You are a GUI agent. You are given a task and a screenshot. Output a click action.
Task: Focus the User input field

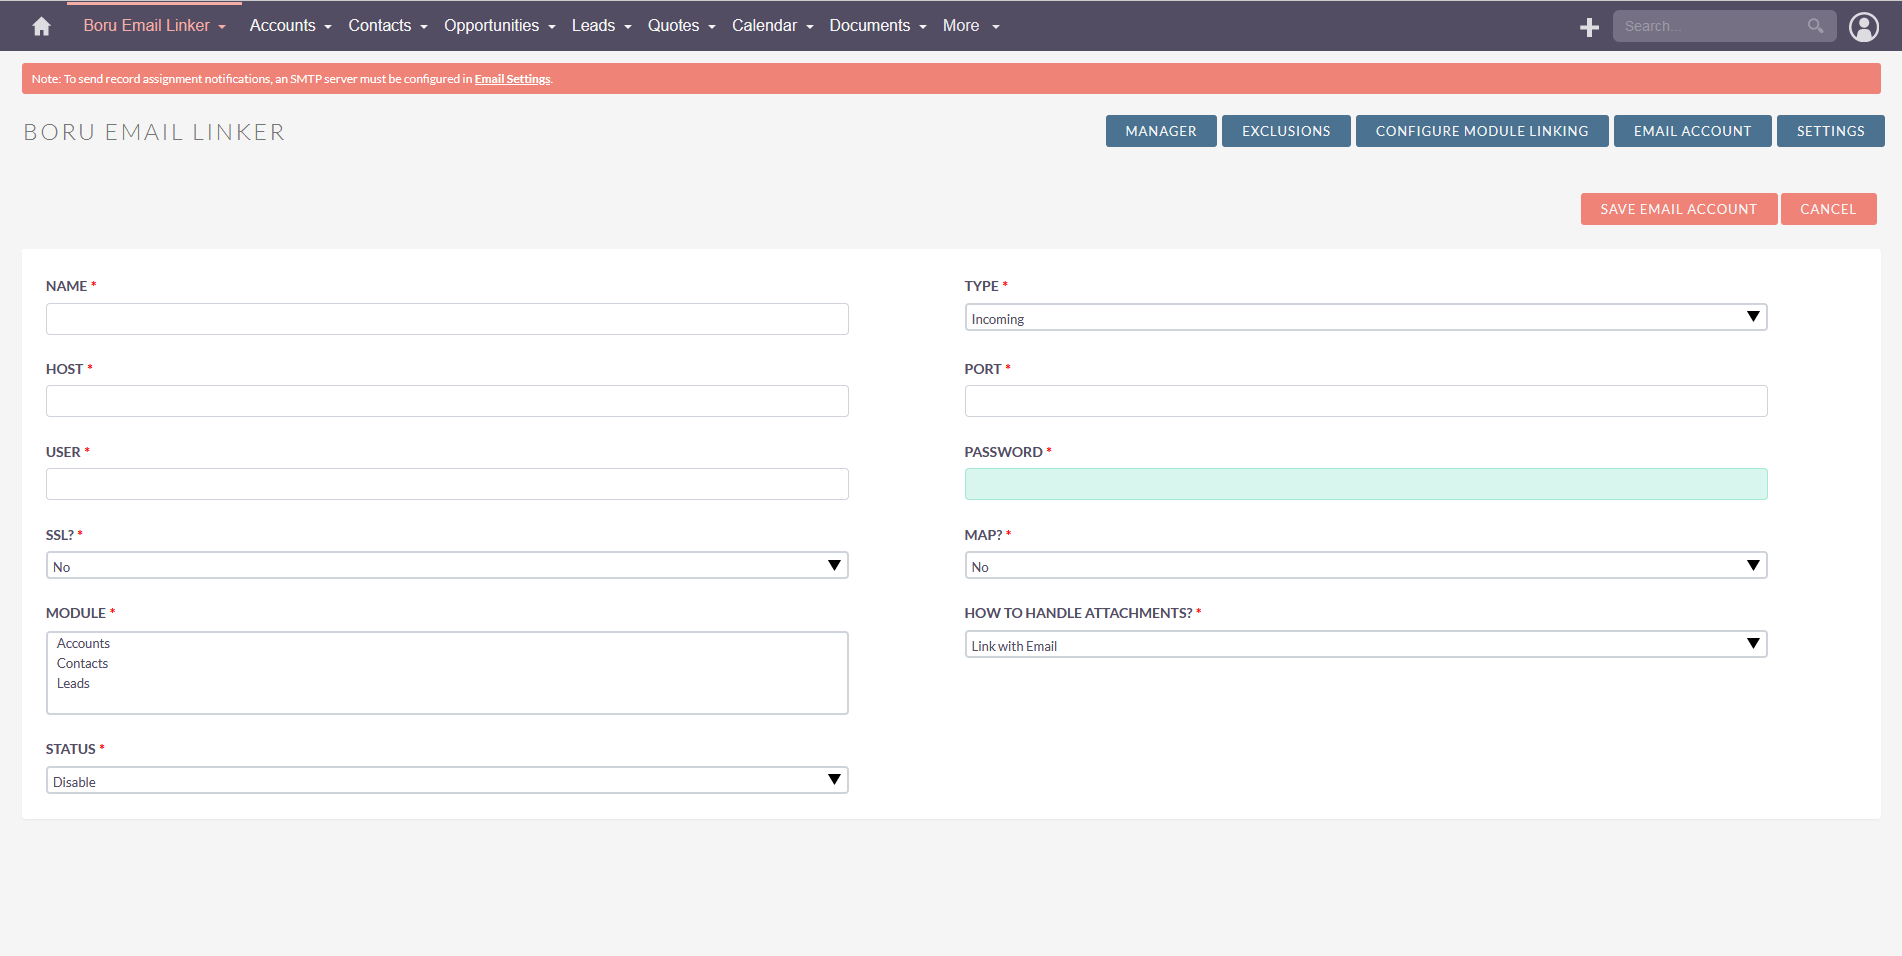click(x=447, y=484)
